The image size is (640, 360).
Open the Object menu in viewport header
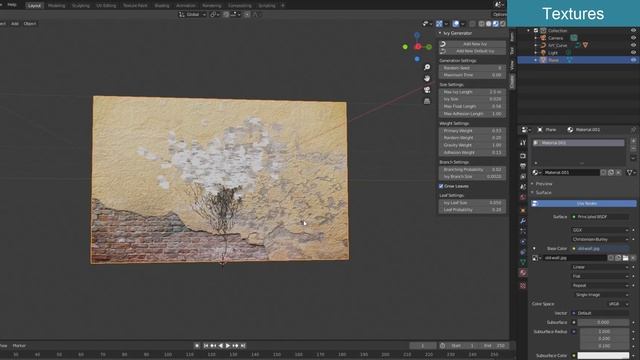point(30,24)
